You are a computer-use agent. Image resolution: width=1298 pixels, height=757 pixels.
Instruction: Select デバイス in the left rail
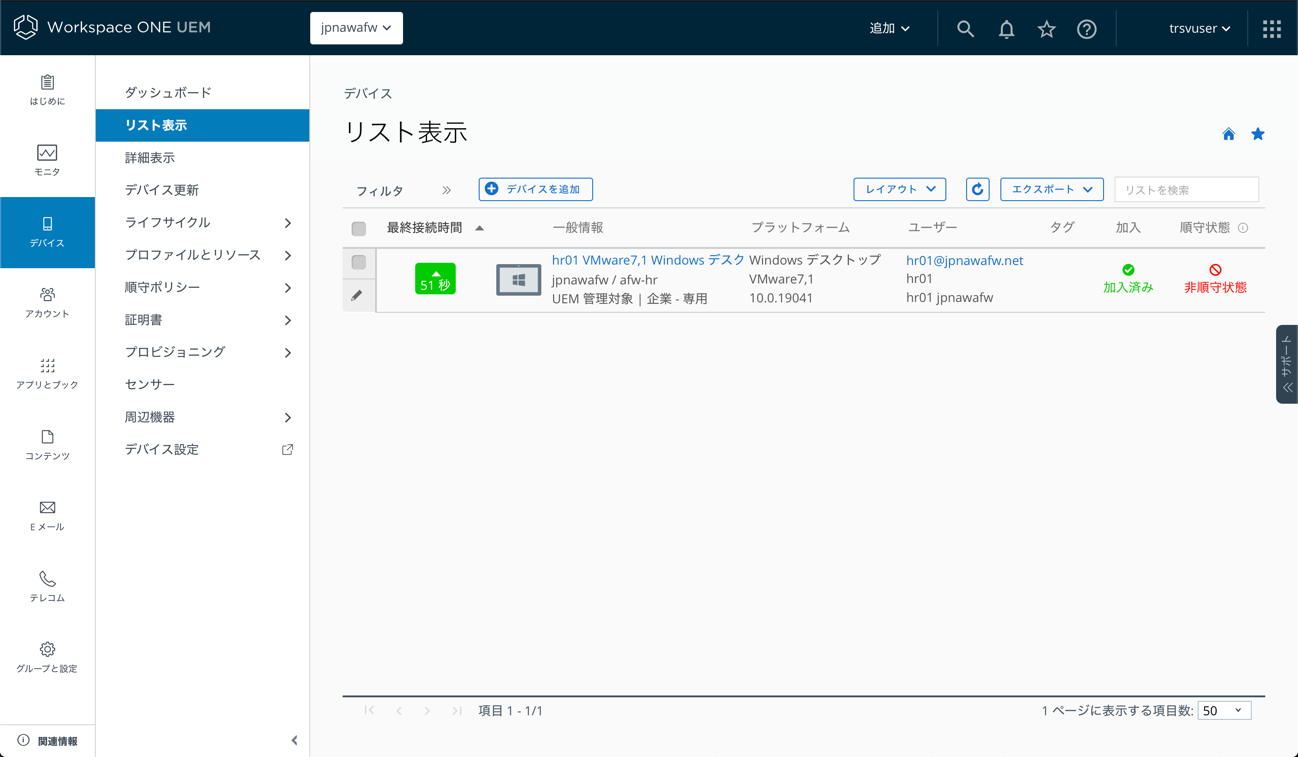coord(47,232)
